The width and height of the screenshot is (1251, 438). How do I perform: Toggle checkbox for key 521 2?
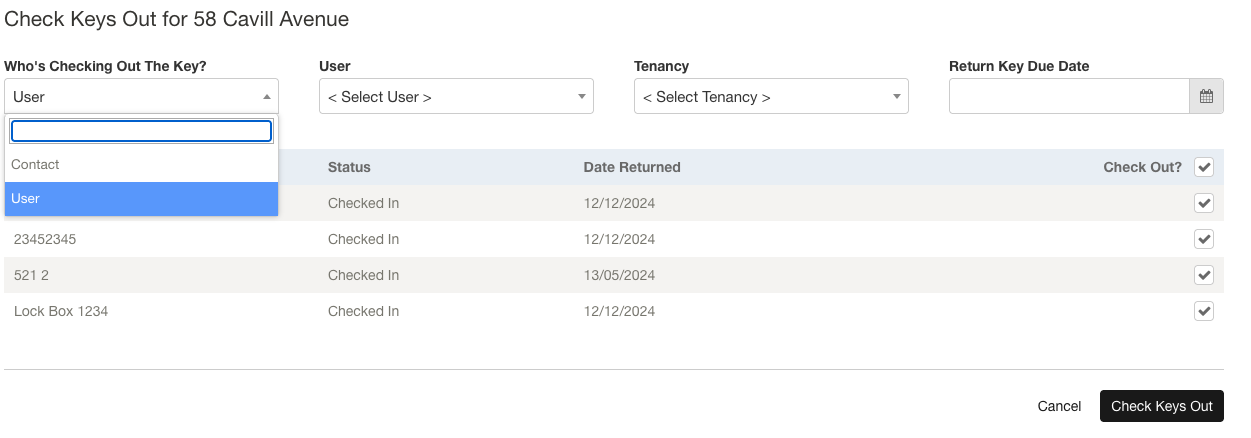[1204, 275]
